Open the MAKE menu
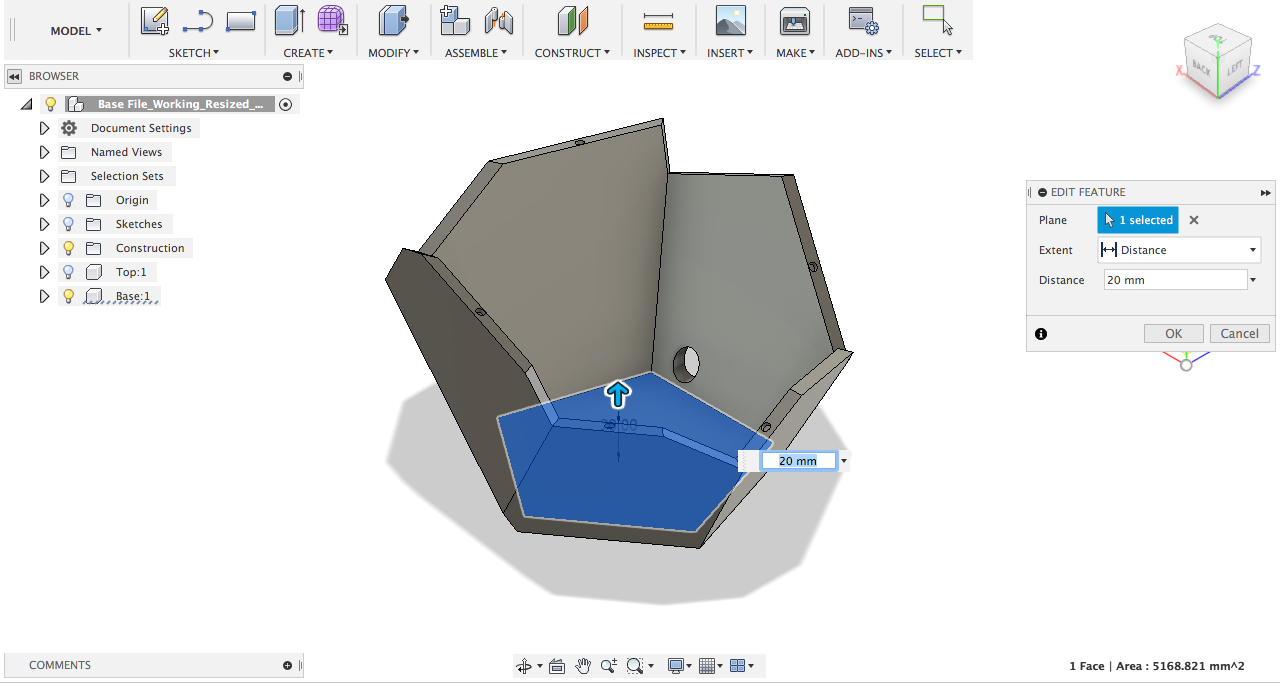 tap(795, 53)
